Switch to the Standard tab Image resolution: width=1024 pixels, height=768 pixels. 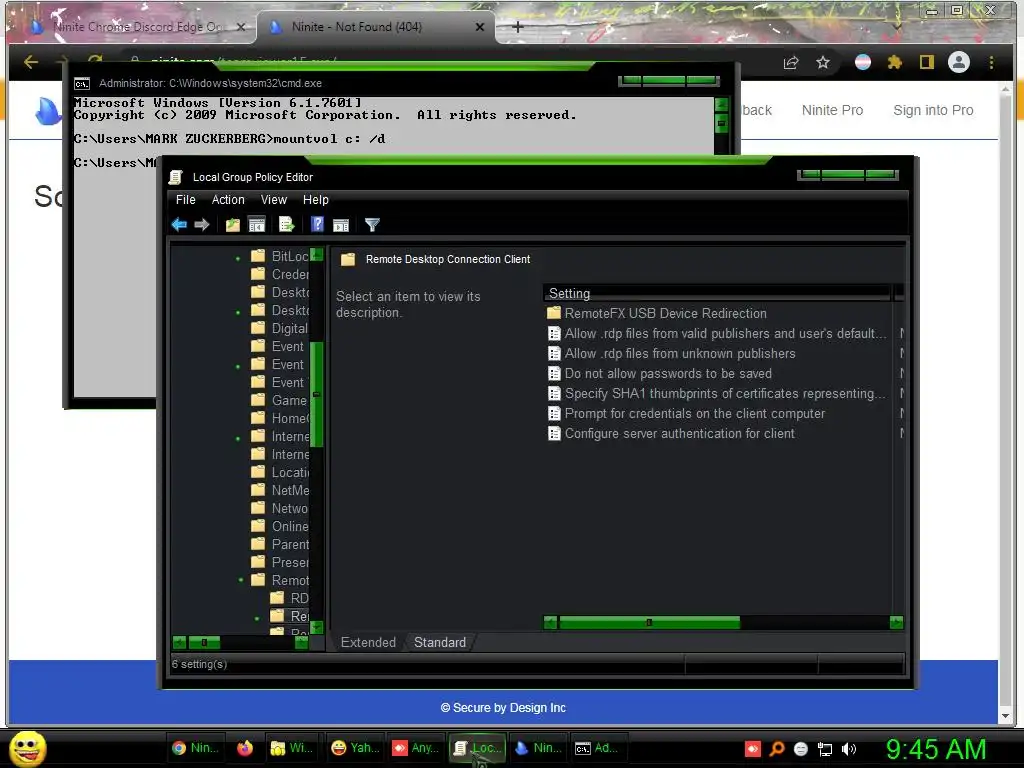click(x=440, y=643)
